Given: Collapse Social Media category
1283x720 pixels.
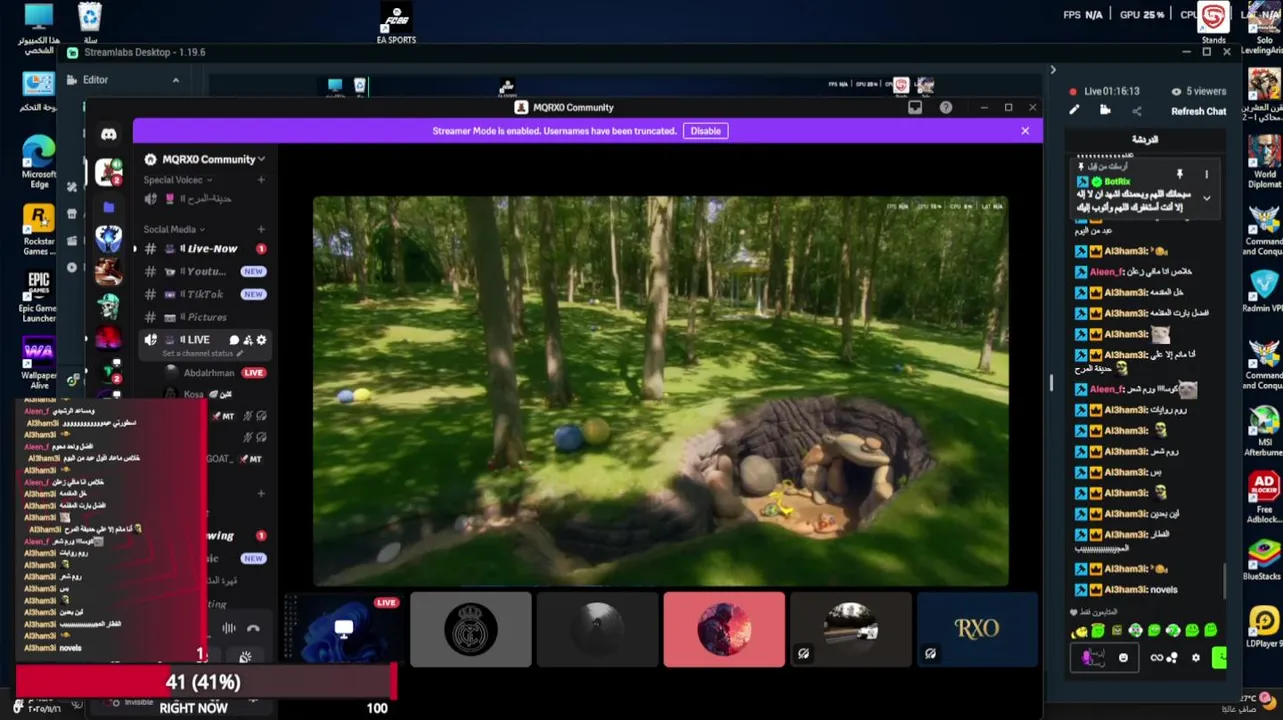Looking at the screenshot, I should click(174, 229).
